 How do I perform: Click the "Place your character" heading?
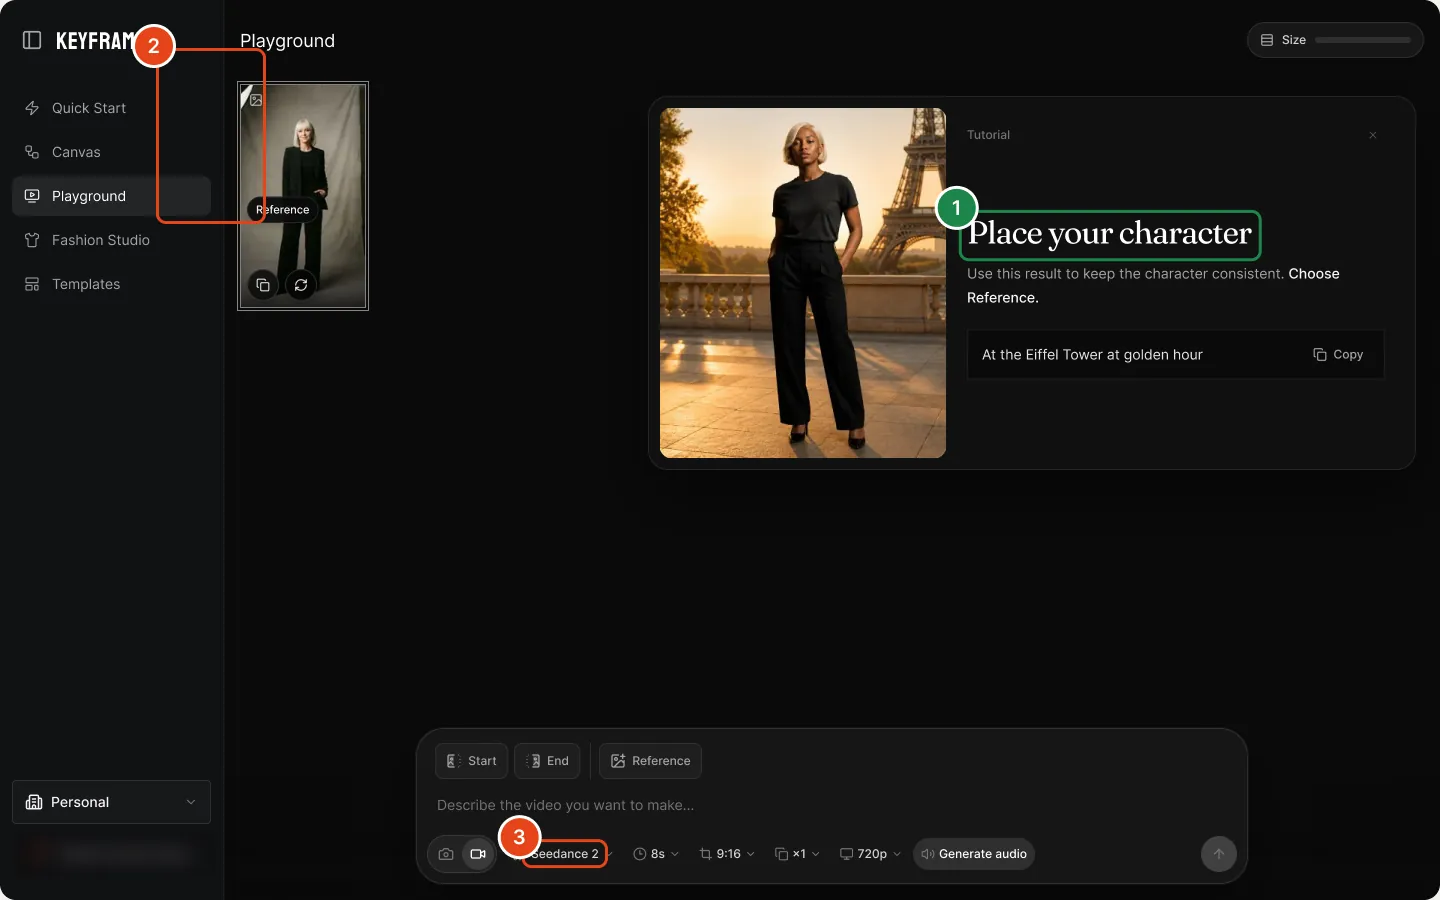pyautogui.click(x=1110, y=234)
